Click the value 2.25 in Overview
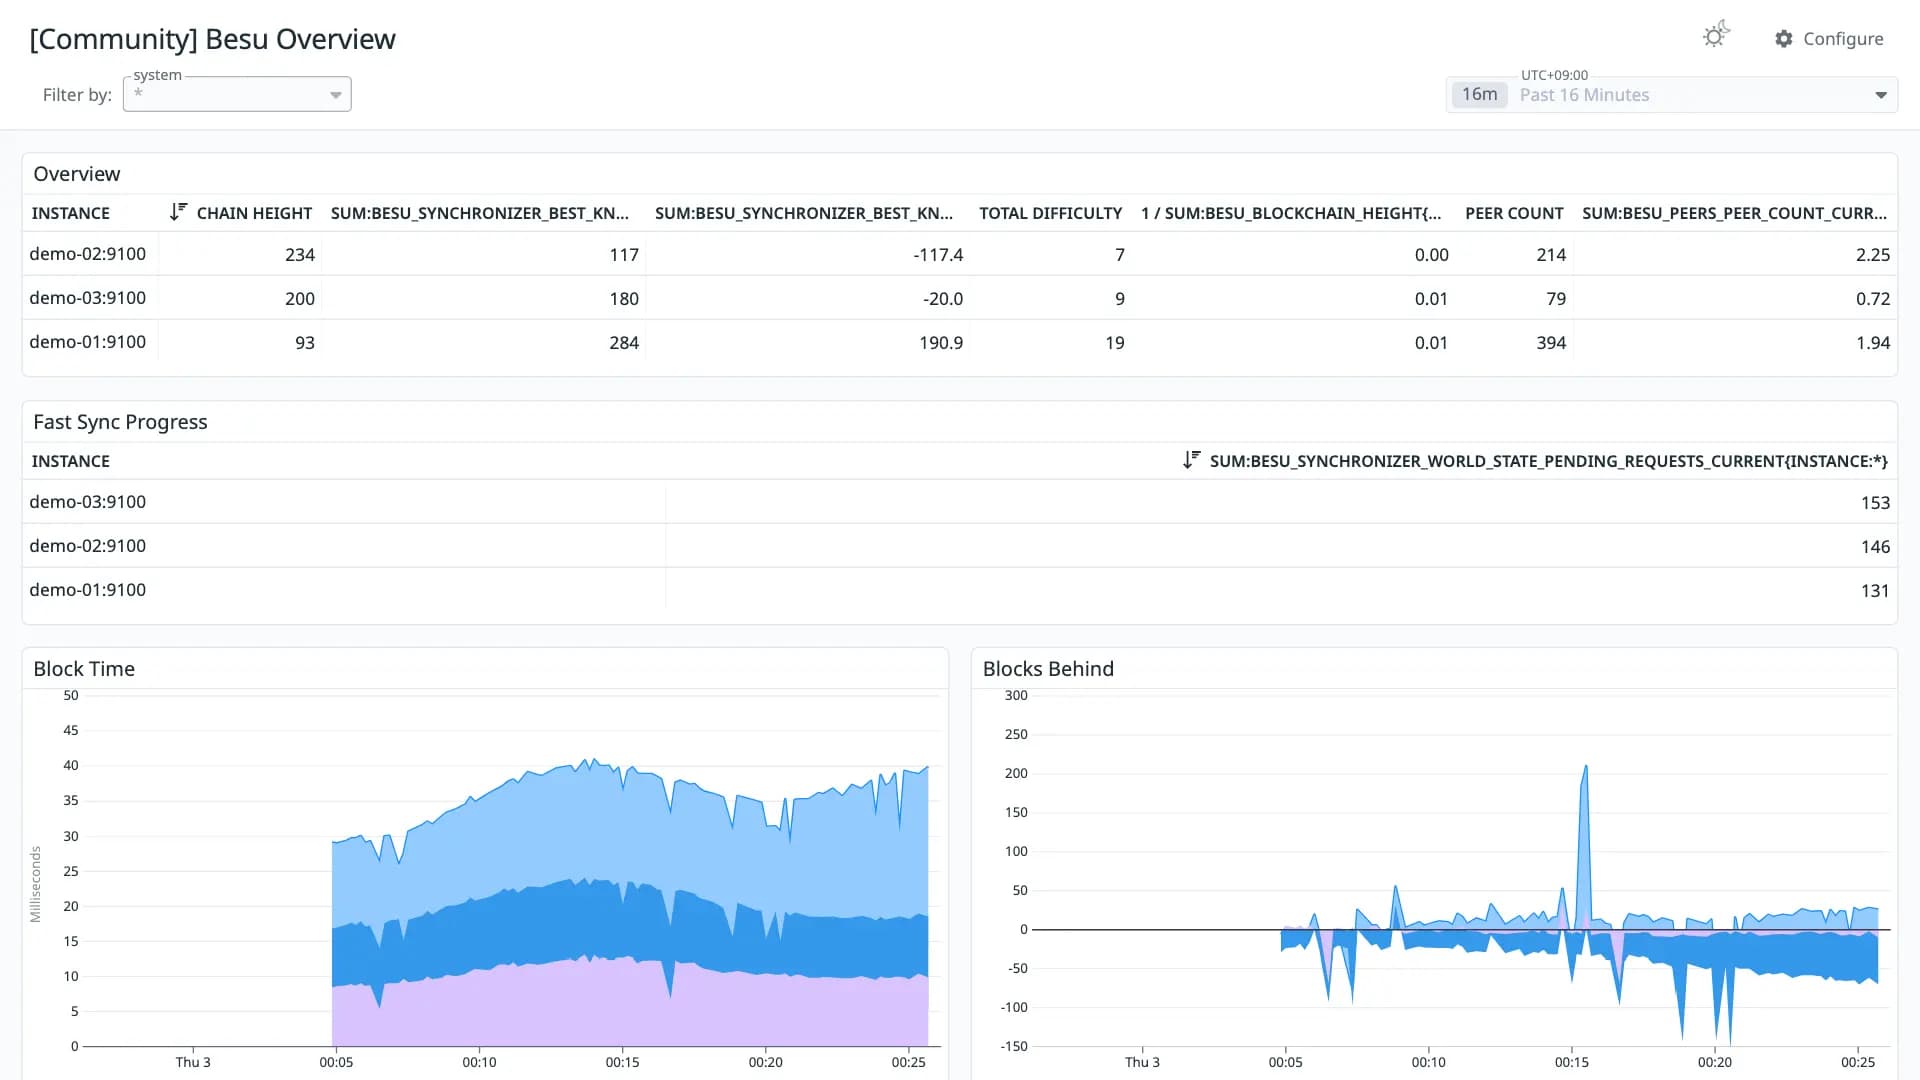 tap(1873, 255)
